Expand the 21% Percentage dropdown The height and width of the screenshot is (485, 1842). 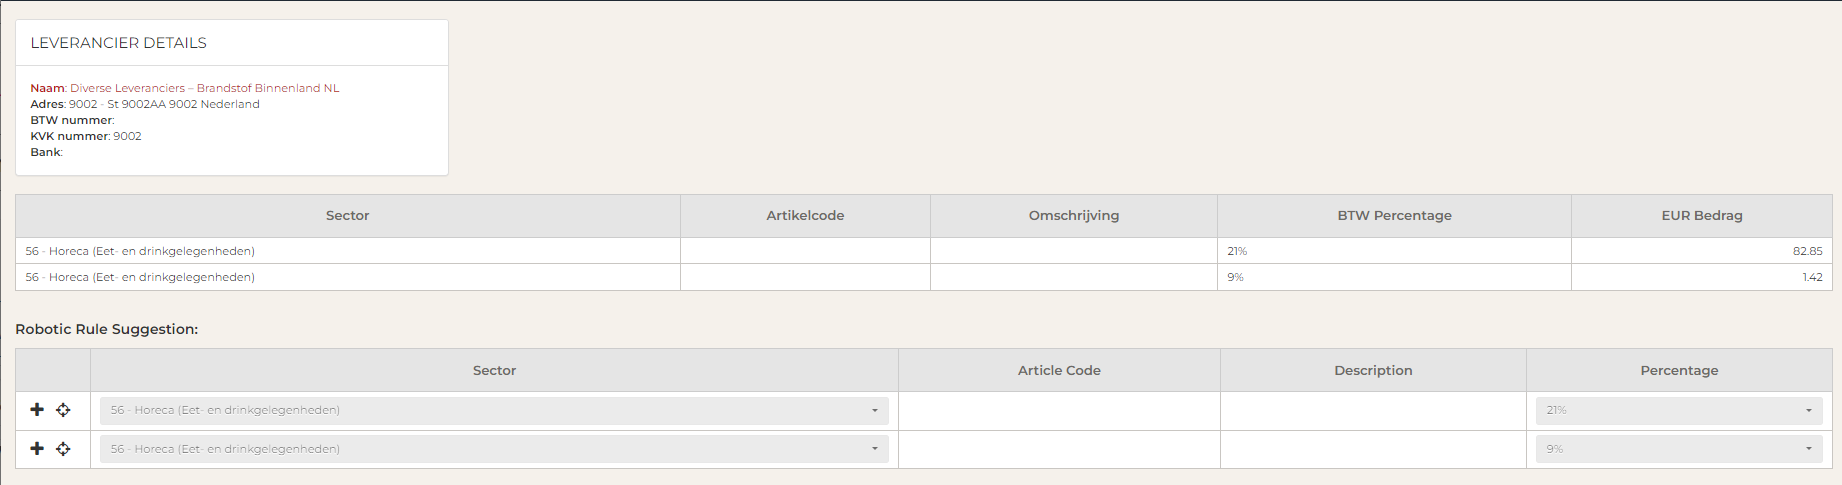1679,410
